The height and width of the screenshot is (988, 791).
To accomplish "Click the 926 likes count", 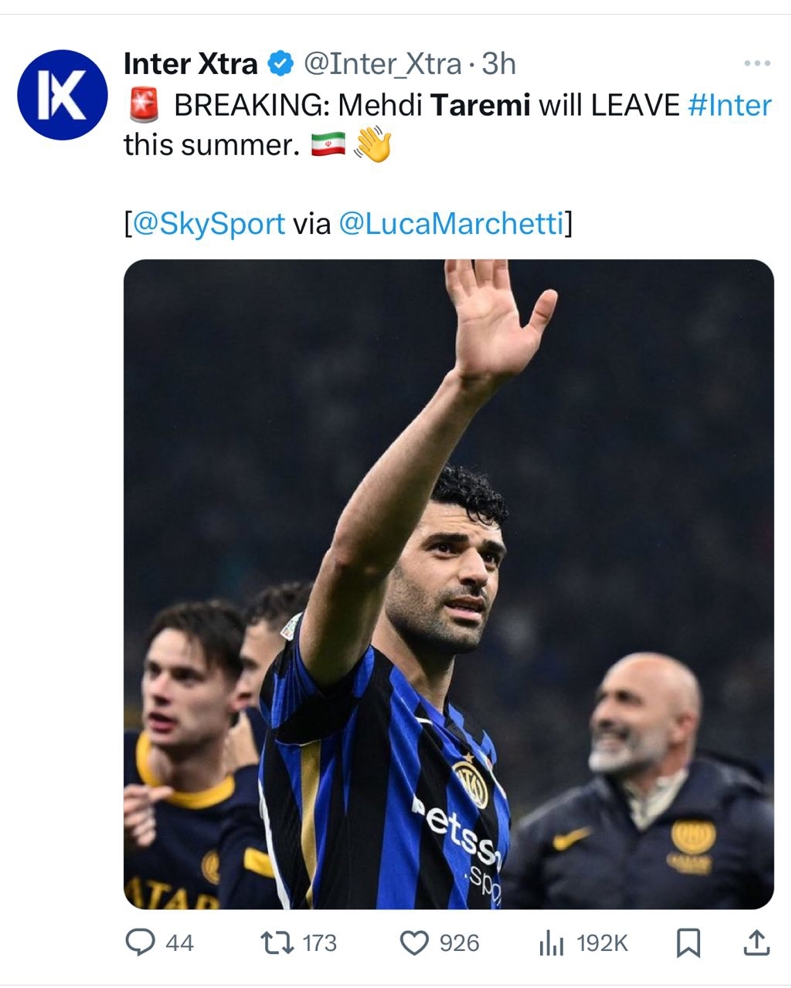I will pos(459,942).
